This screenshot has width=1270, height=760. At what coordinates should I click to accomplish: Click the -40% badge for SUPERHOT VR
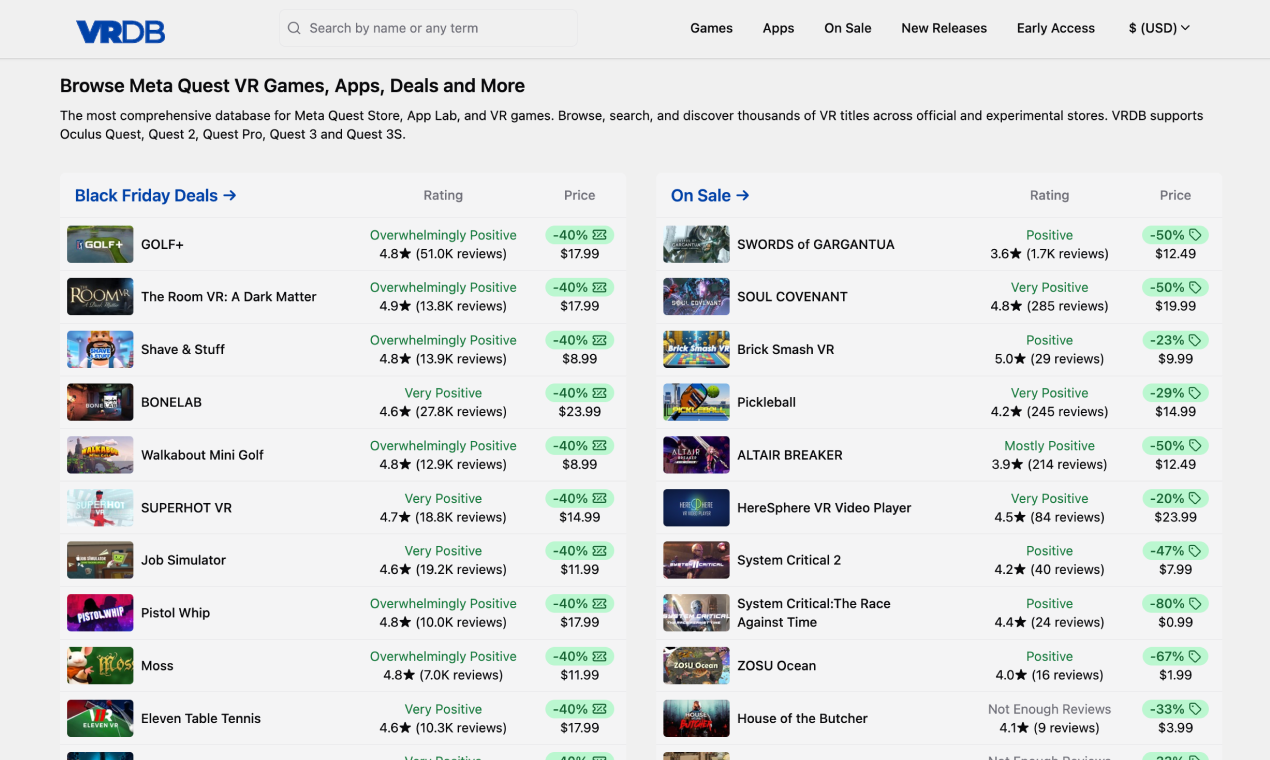click(579, 498)
